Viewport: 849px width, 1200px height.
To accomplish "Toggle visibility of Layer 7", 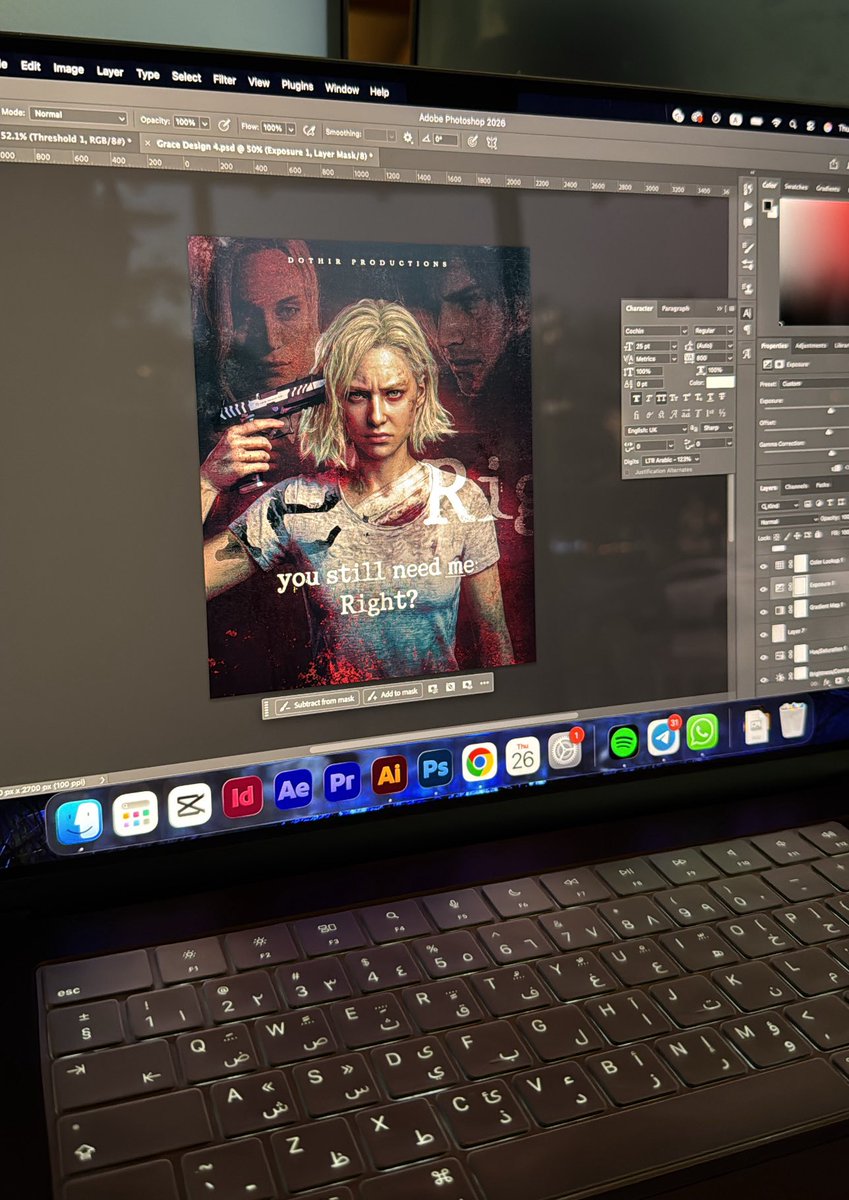I will [x=763, y=635].
